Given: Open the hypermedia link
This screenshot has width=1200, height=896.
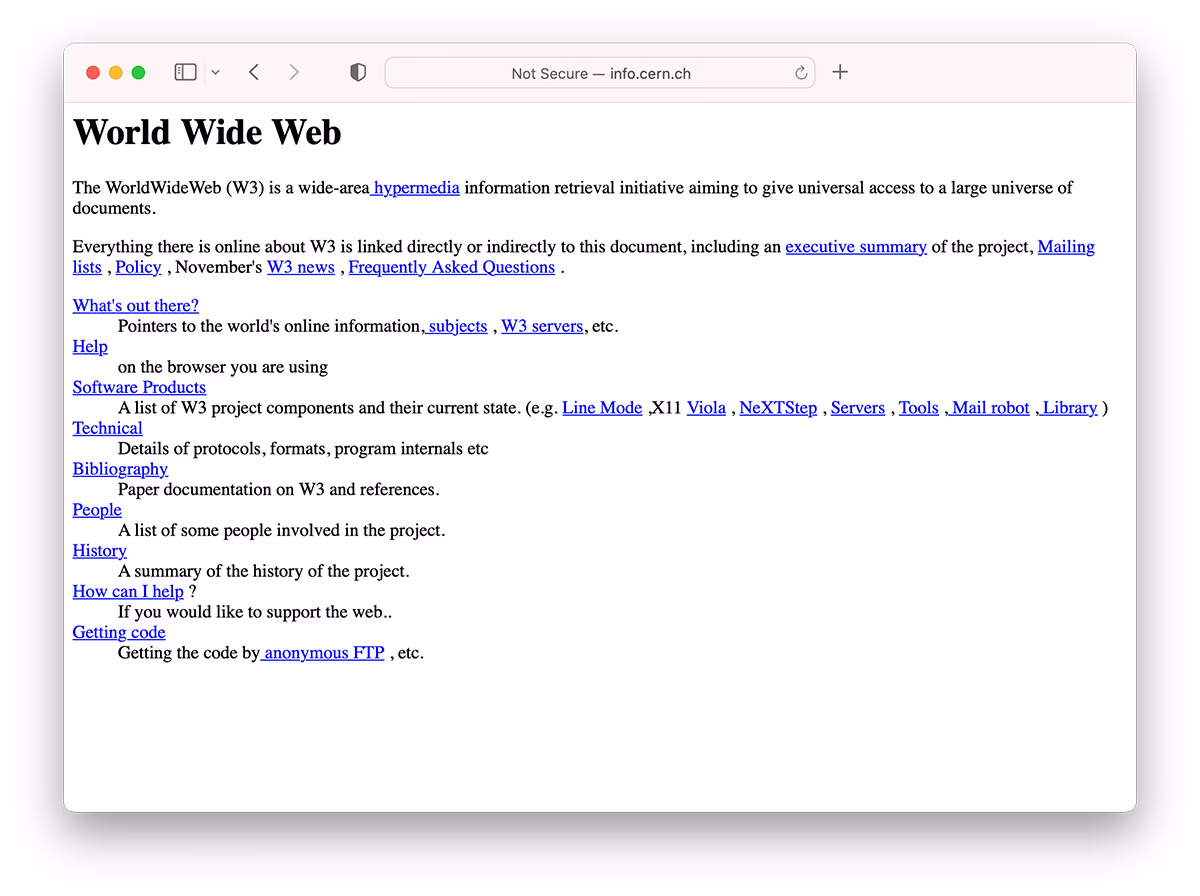Looking at the screenshot, I should coord(415,188).
